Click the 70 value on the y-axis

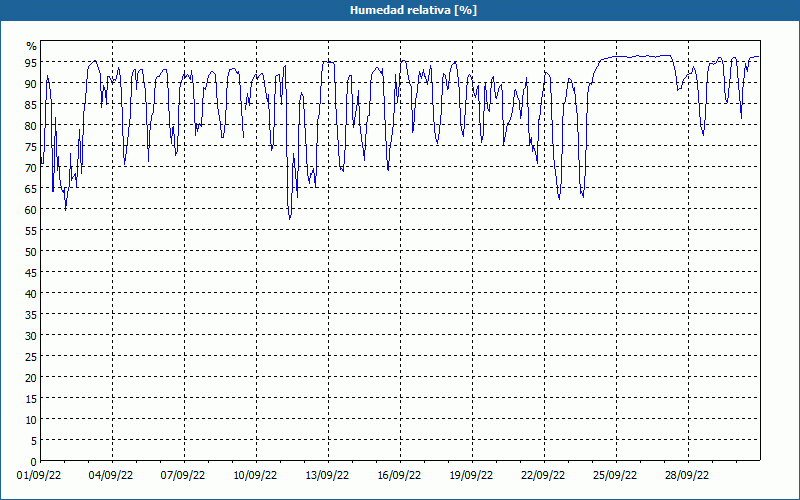[31, 168]
